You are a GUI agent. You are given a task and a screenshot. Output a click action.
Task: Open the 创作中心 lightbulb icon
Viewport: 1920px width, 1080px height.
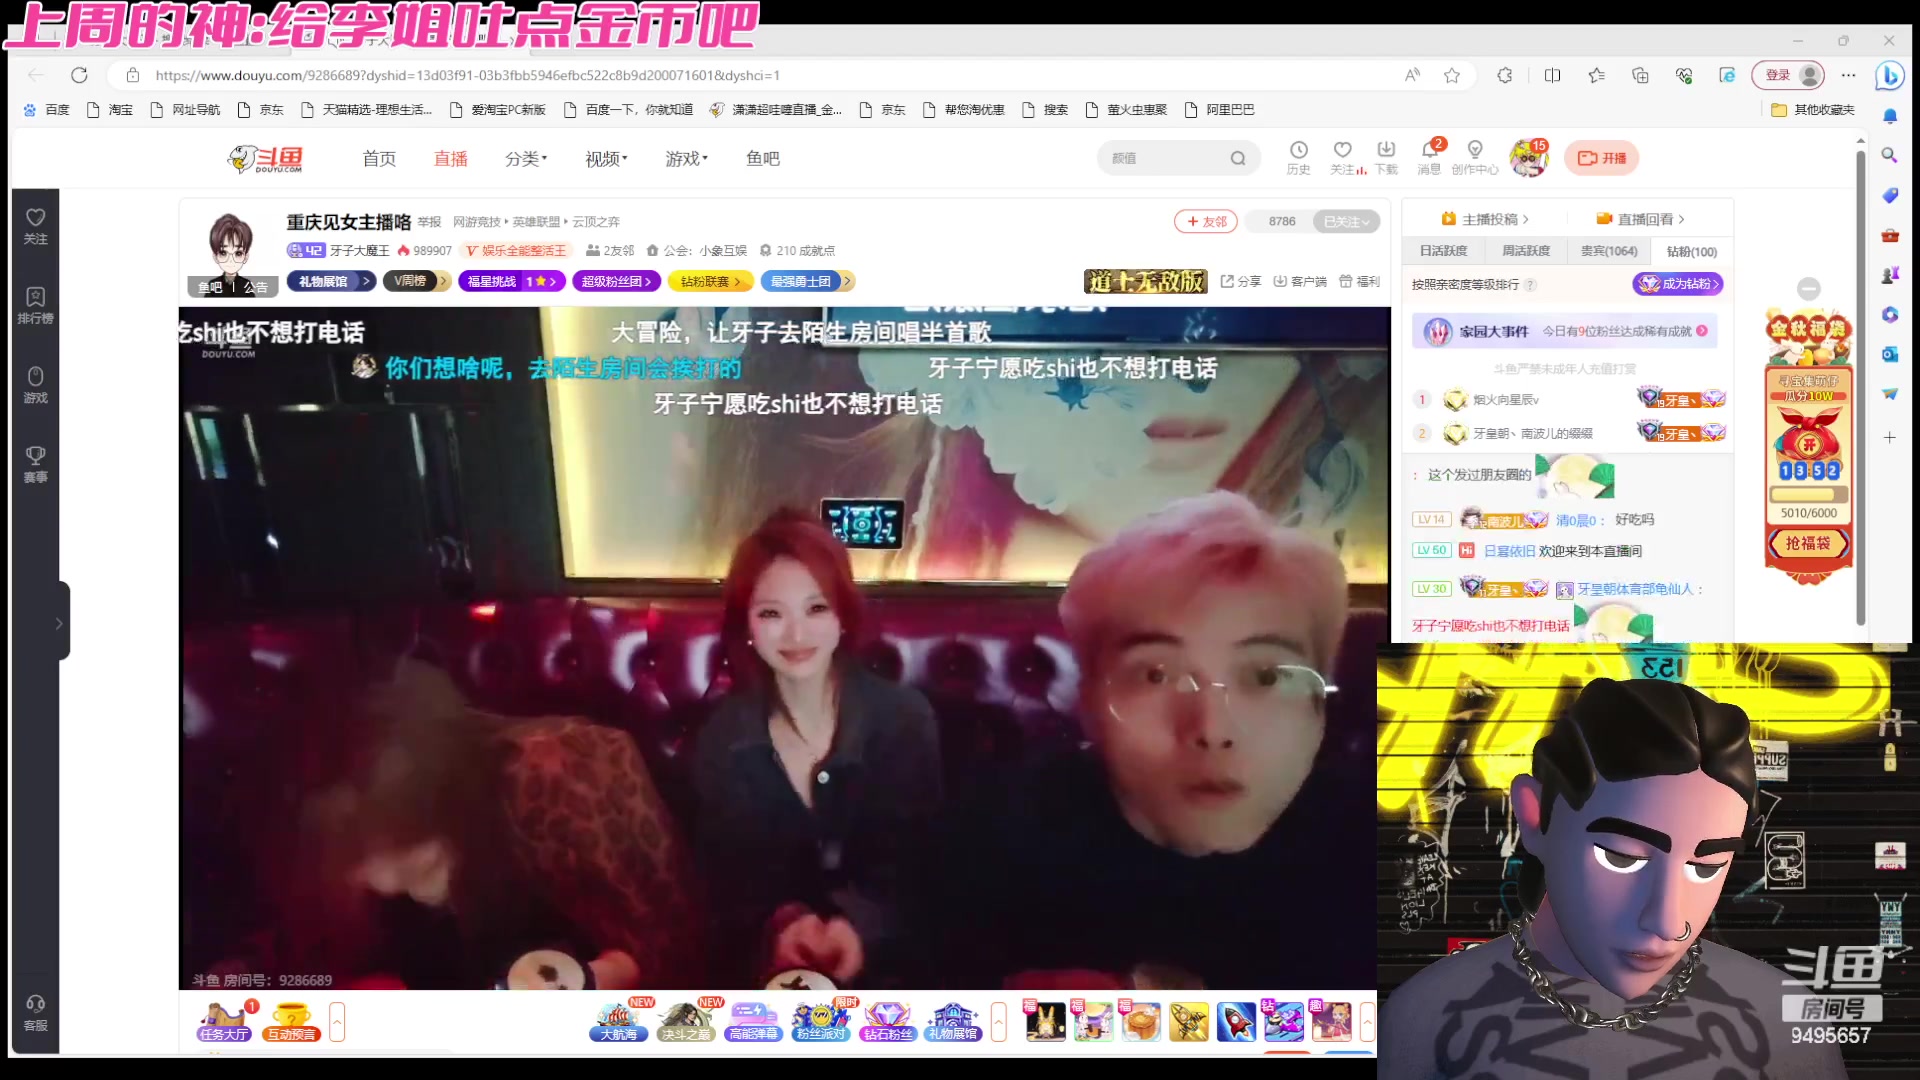1474,151
